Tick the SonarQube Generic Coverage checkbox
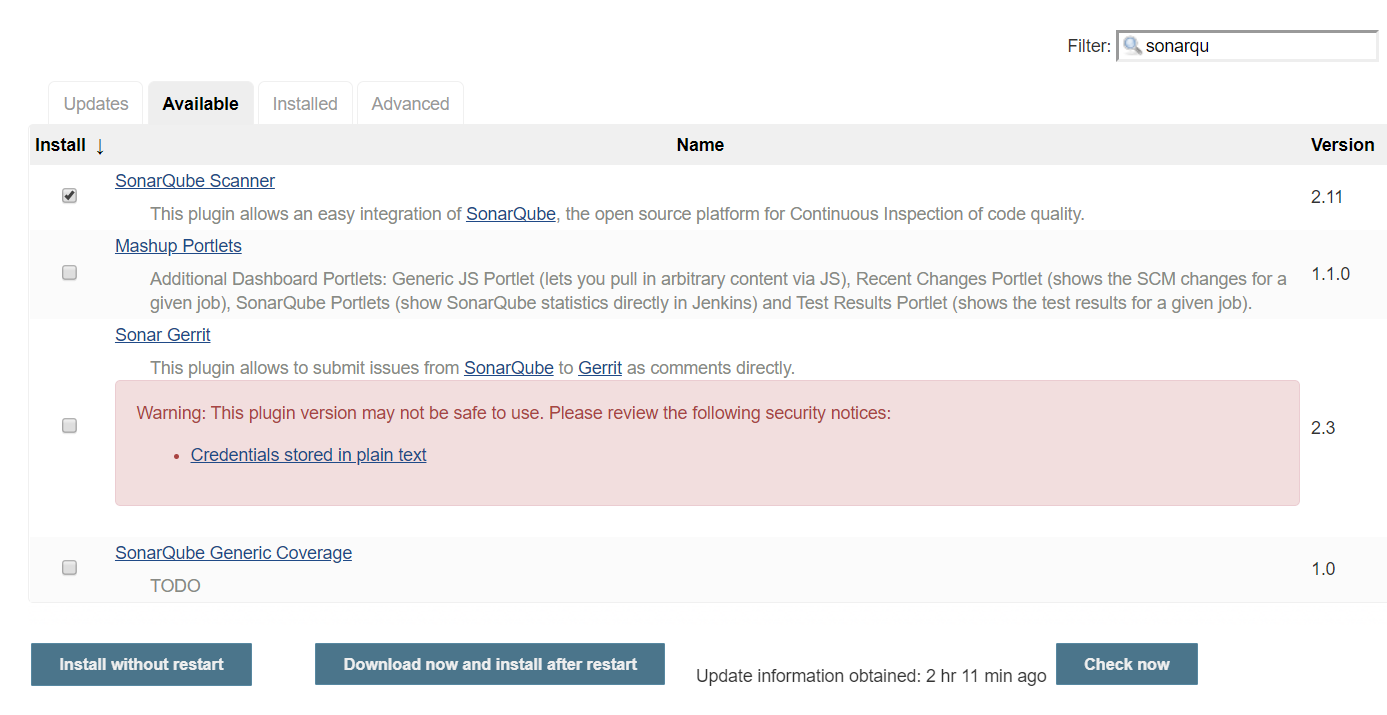Image resolution: width=1387 pixels, height=715 pixels. click(69, 567)
